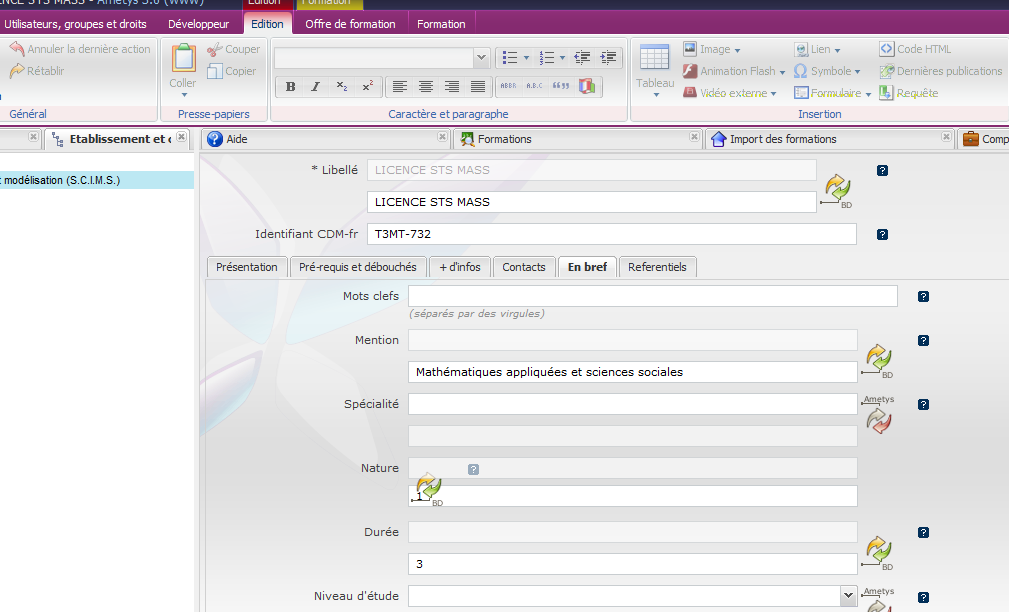Expand the Niveau d'étude dropdown
This screenshot has width=1009, height=612.
(x=848, y=595)
